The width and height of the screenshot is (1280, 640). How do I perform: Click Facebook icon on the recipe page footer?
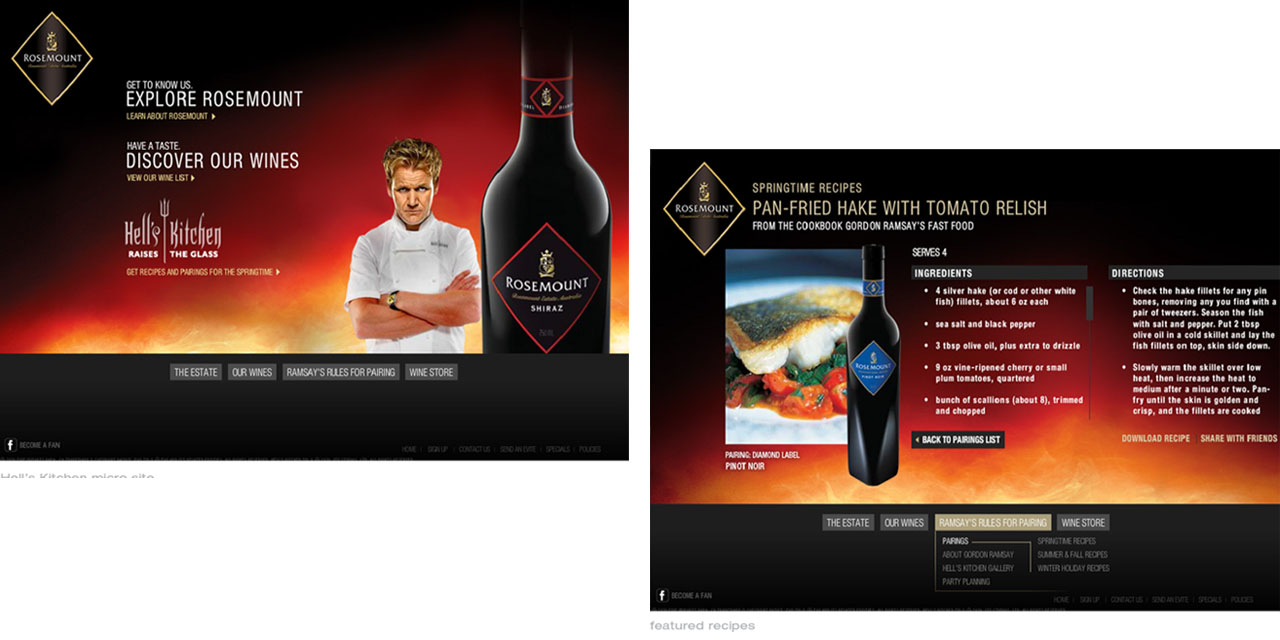662,595
